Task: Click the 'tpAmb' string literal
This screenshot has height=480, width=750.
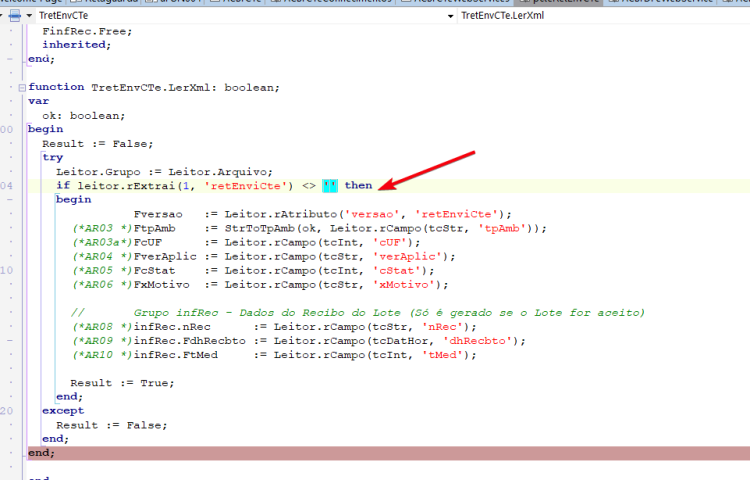Action: coord(502,228)
